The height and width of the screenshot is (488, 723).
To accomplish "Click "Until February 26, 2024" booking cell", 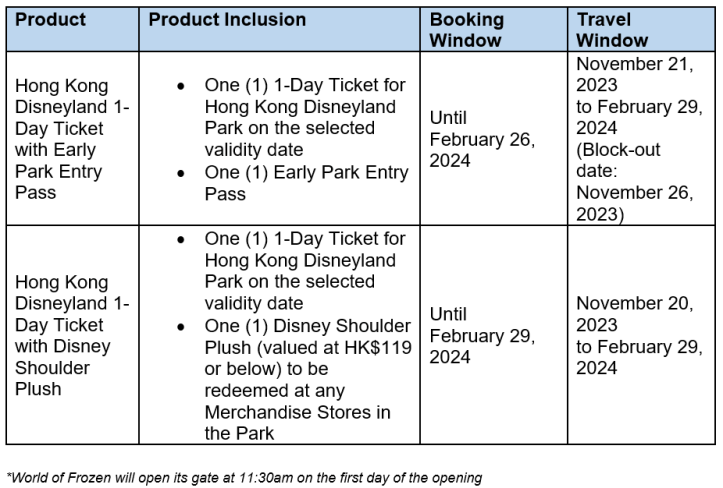I will pos(482,139).
